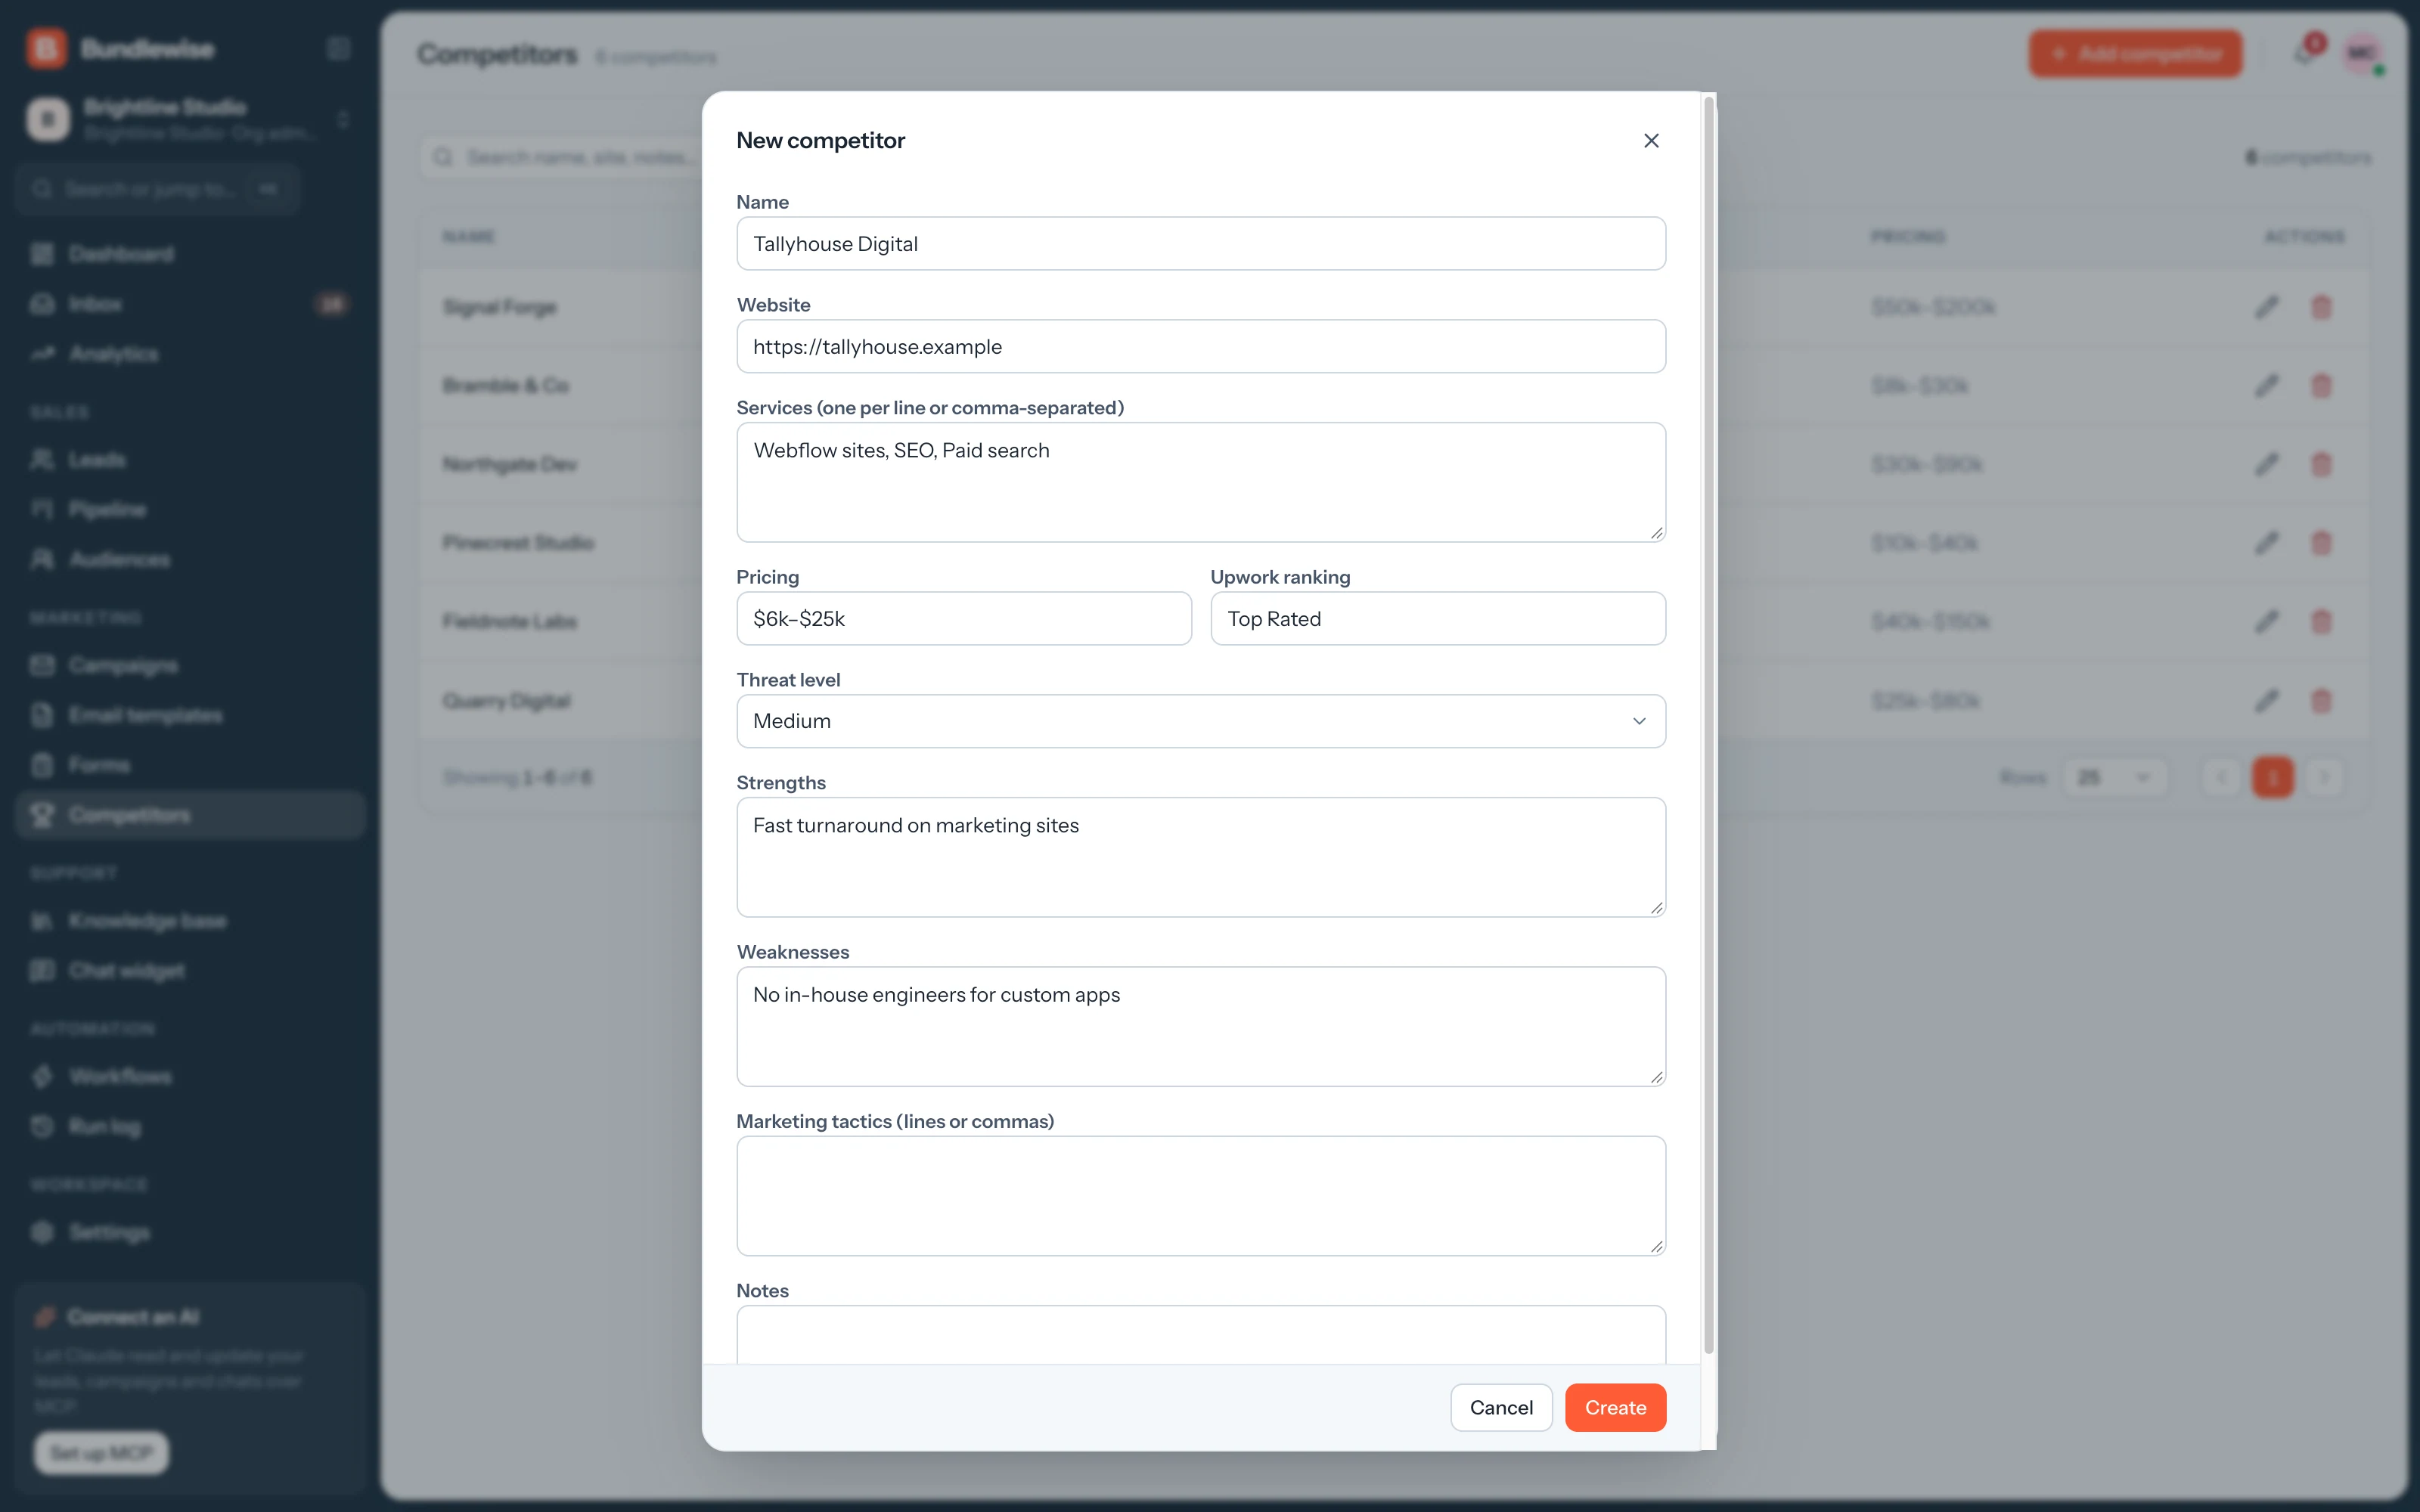Click the Threat level chevron arrow
This screenshot has height=1512, width=2420.
click(1639, 721)
